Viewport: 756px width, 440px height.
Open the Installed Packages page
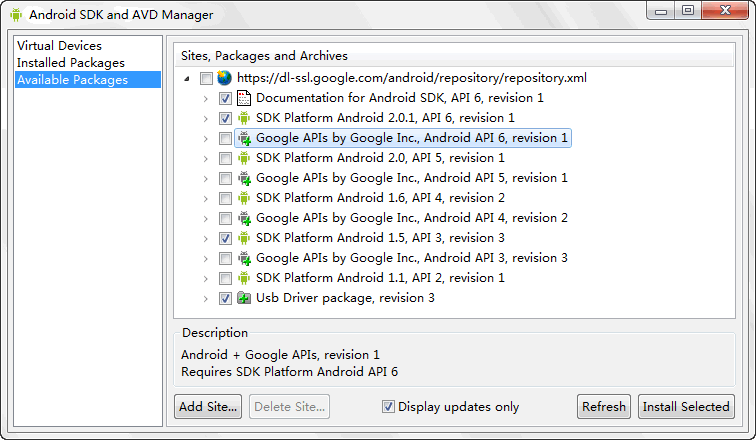(x=71, y=63)
